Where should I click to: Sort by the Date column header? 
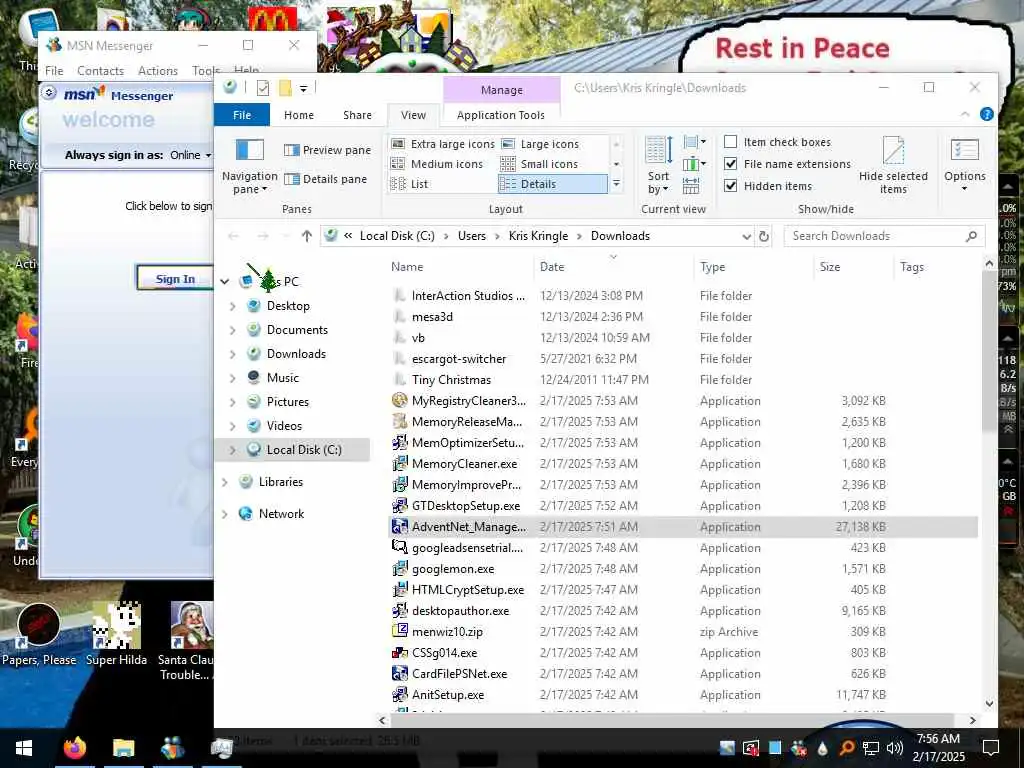coord(614,267)
